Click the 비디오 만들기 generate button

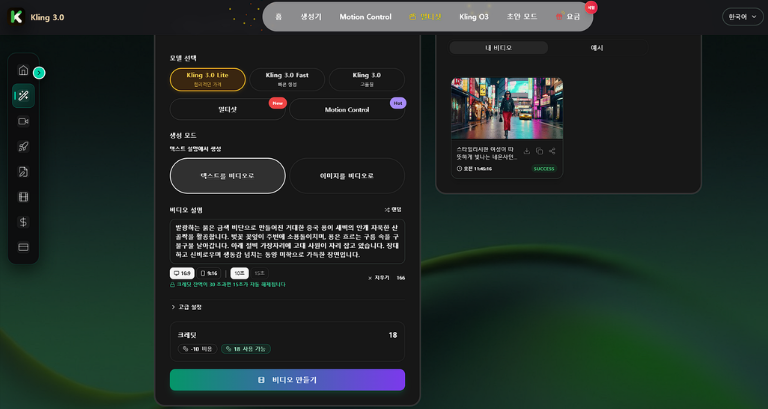point(288,380)
